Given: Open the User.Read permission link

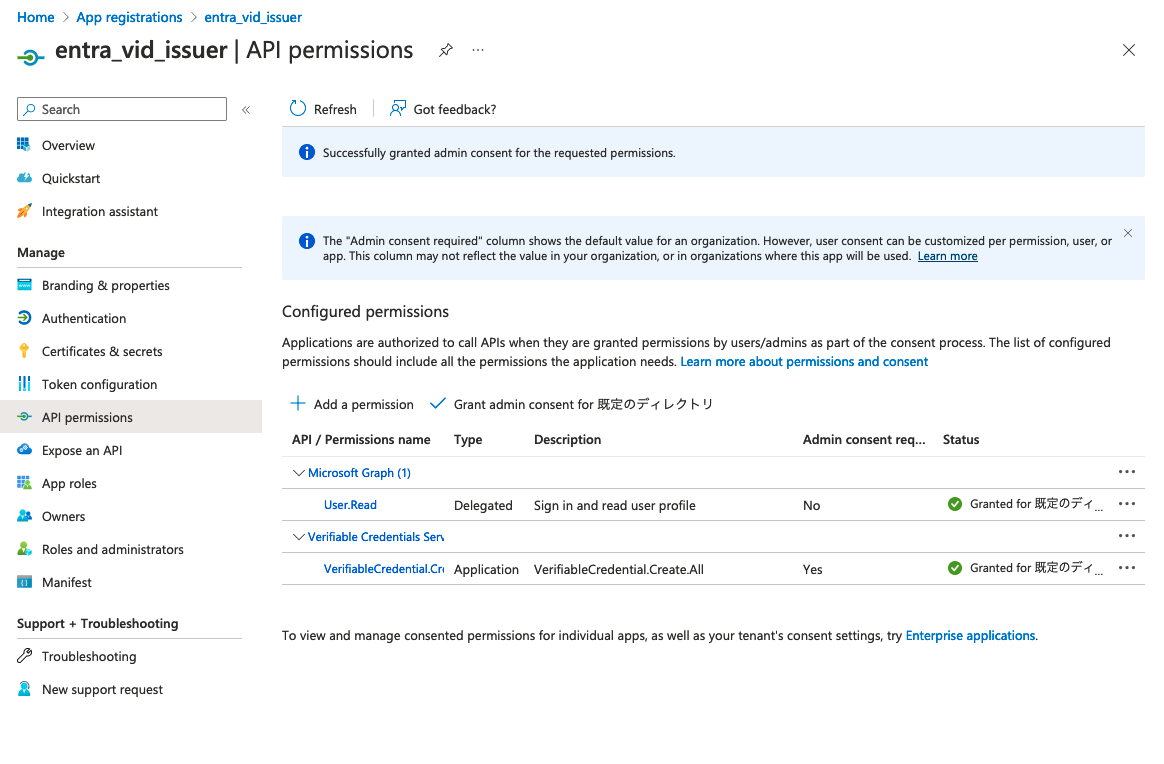Looking at the screenshot, I should point(350,505).
